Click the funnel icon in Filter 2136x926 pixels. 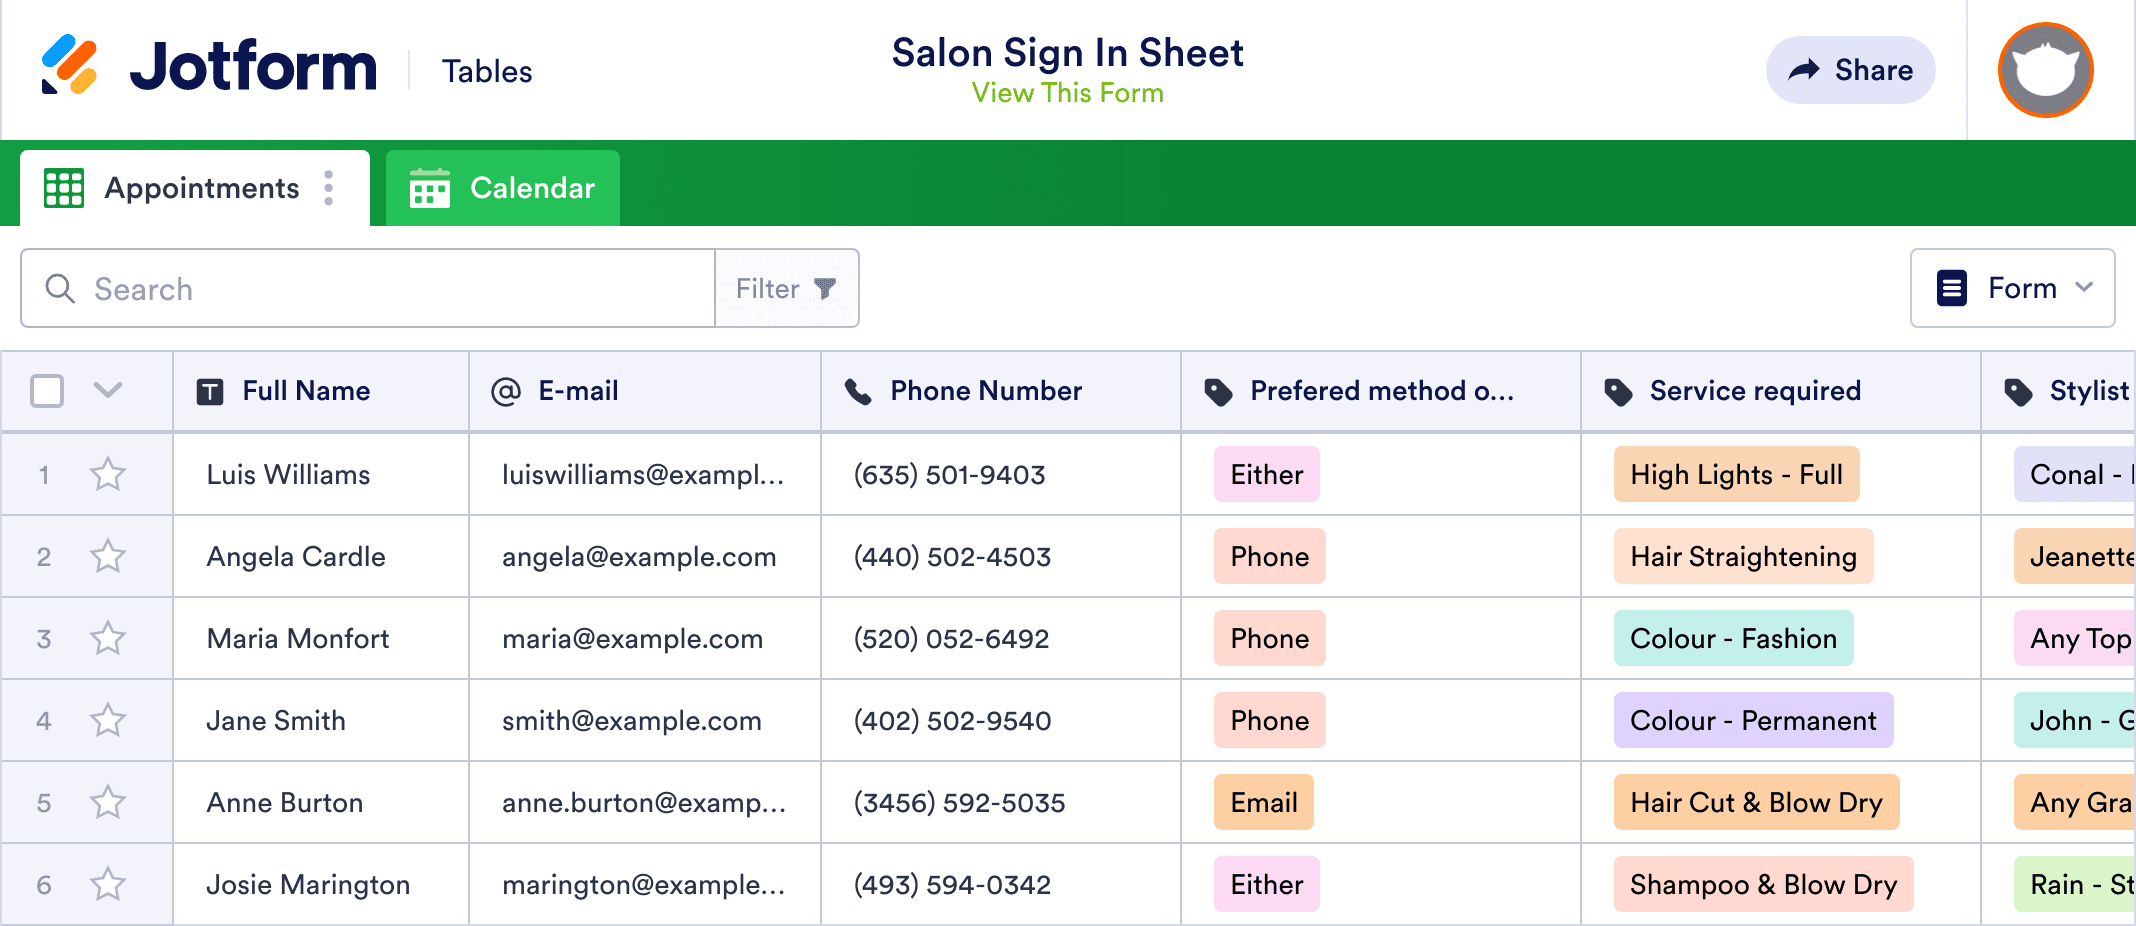[x=825, y=289]
